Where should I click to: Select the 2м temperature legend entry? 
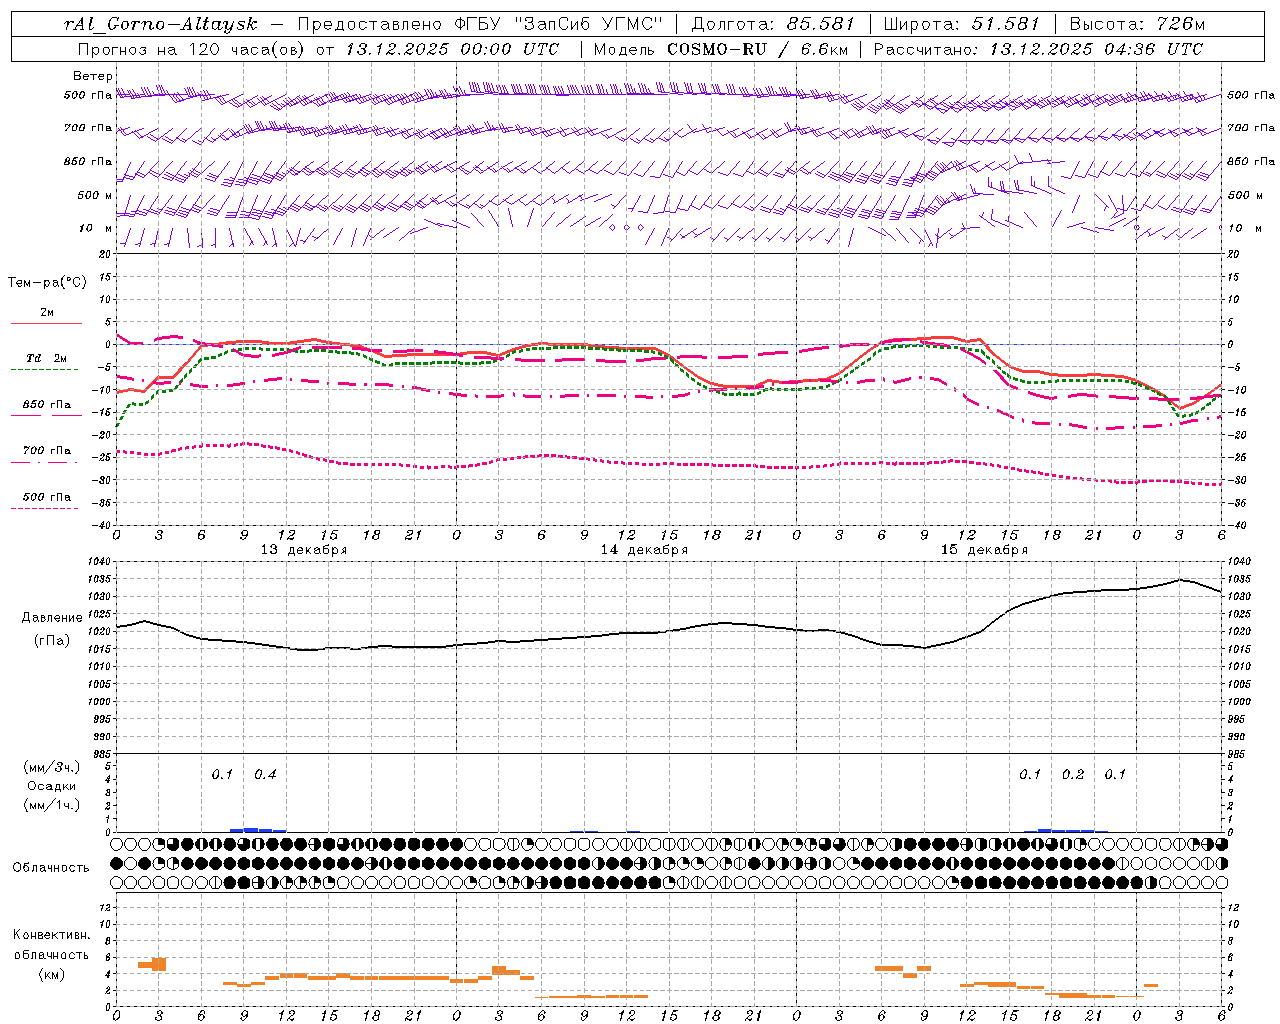pos(47,313)
